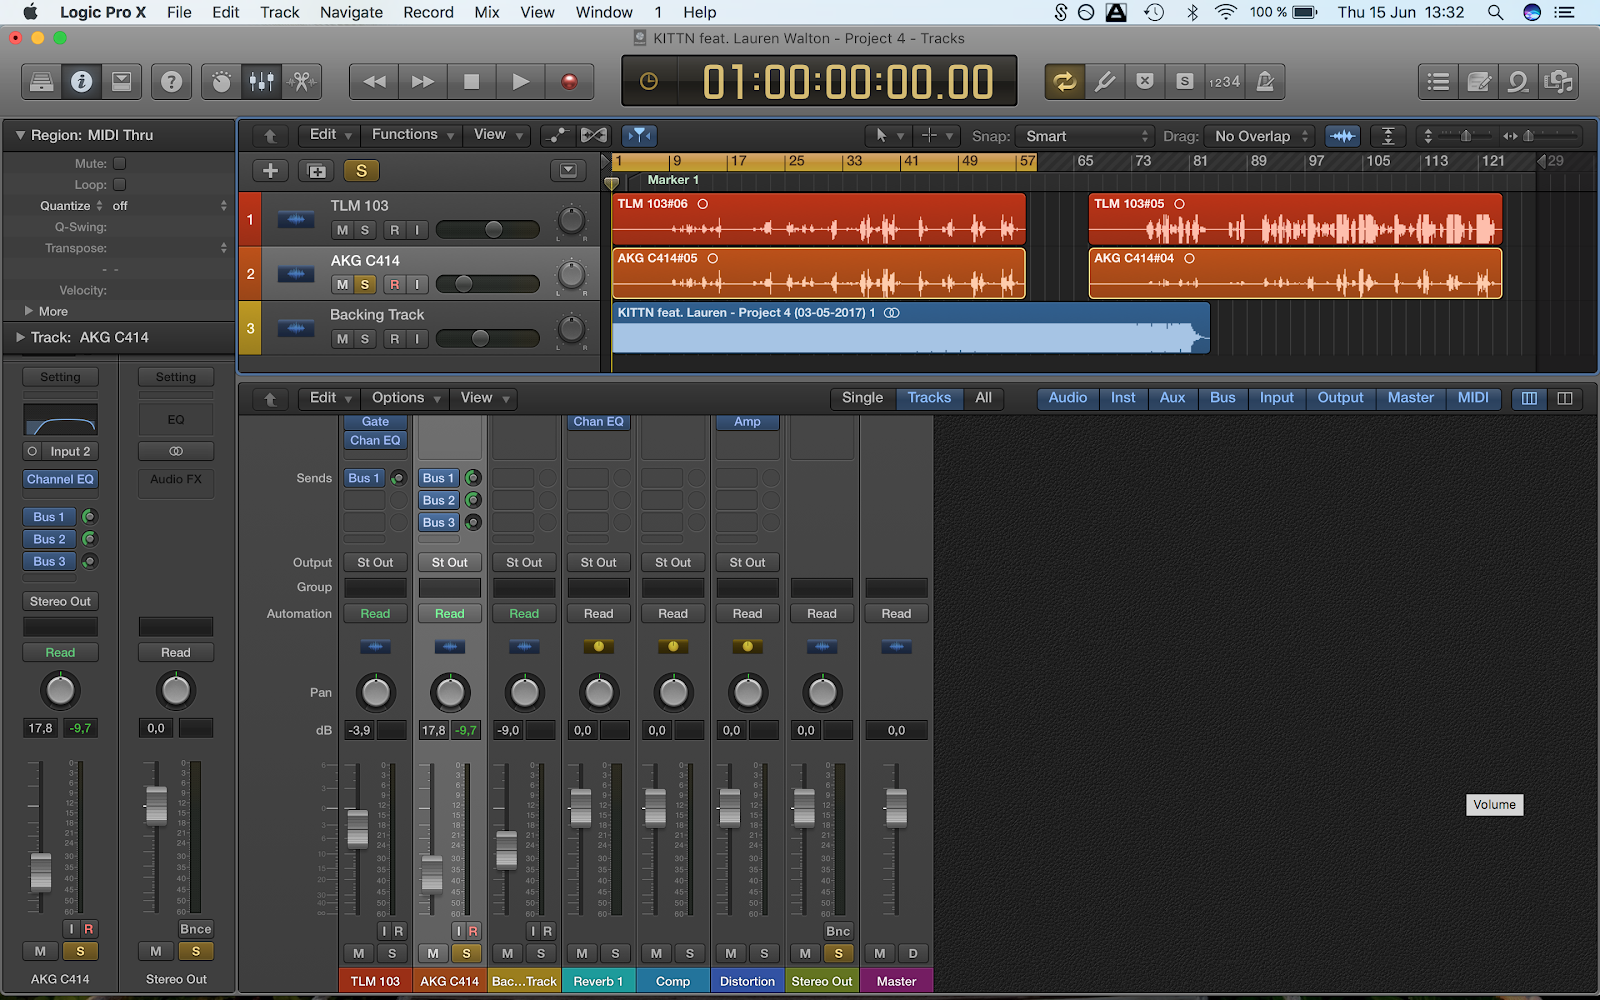
Task: Click Stereo Out output slot in inspector
Action: pyautogui.click(x=60, y=601)
